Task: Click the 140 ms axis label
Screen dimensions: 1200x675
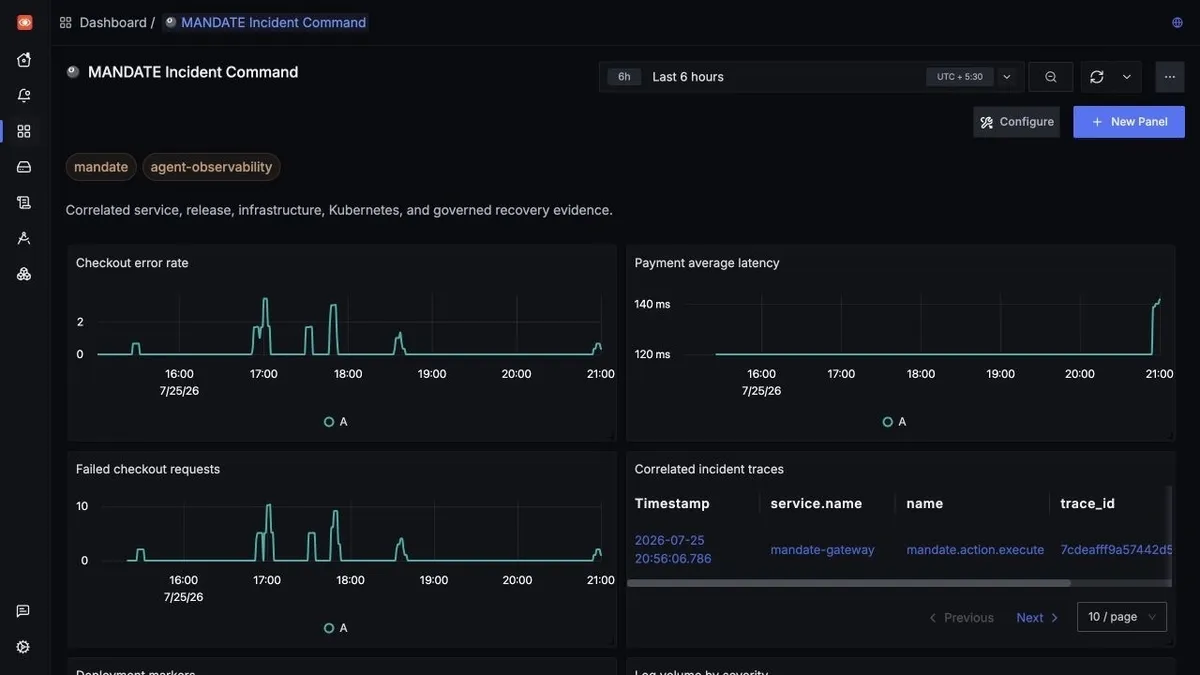Action: [652, 304]
